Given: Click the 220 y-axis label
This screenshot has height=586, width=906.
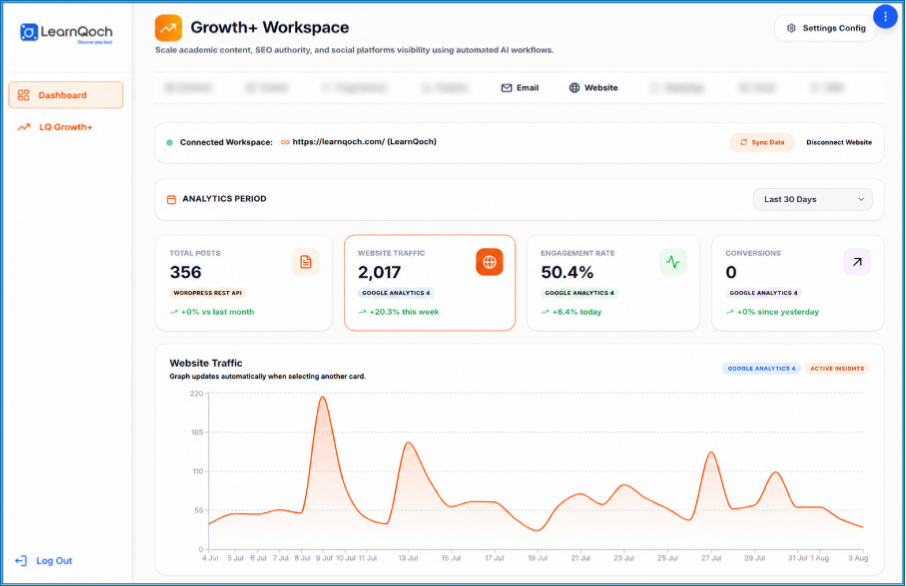Looking at the screenshot, I should [x=196, y=394].
